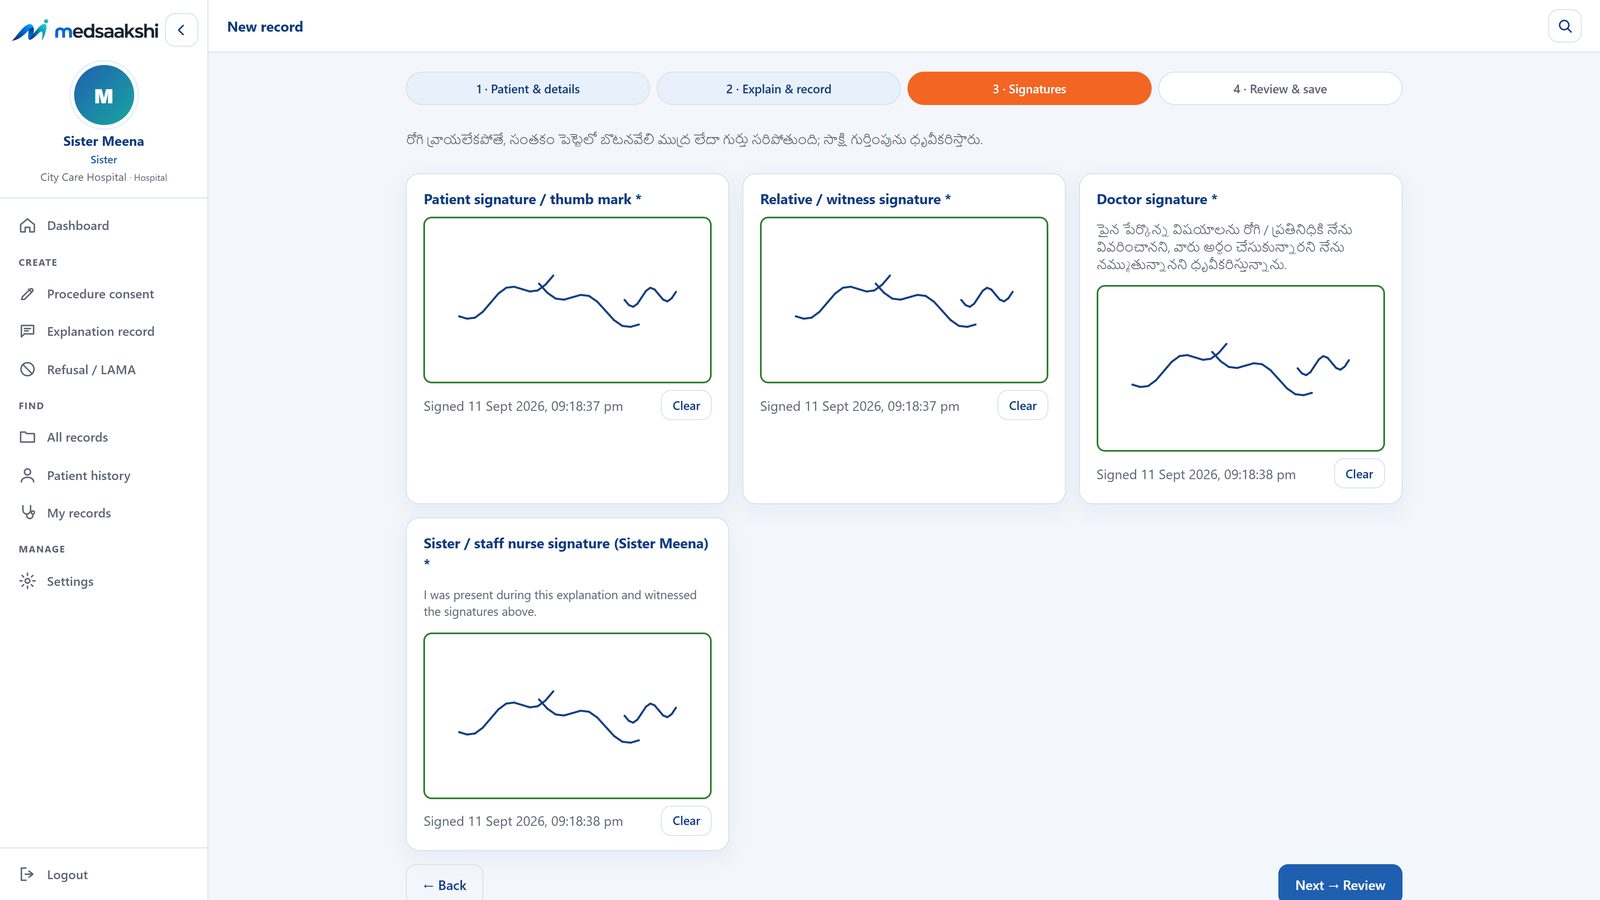1600x900 pixels.
Task: Click the Settings gear icon
Action: 28,581
